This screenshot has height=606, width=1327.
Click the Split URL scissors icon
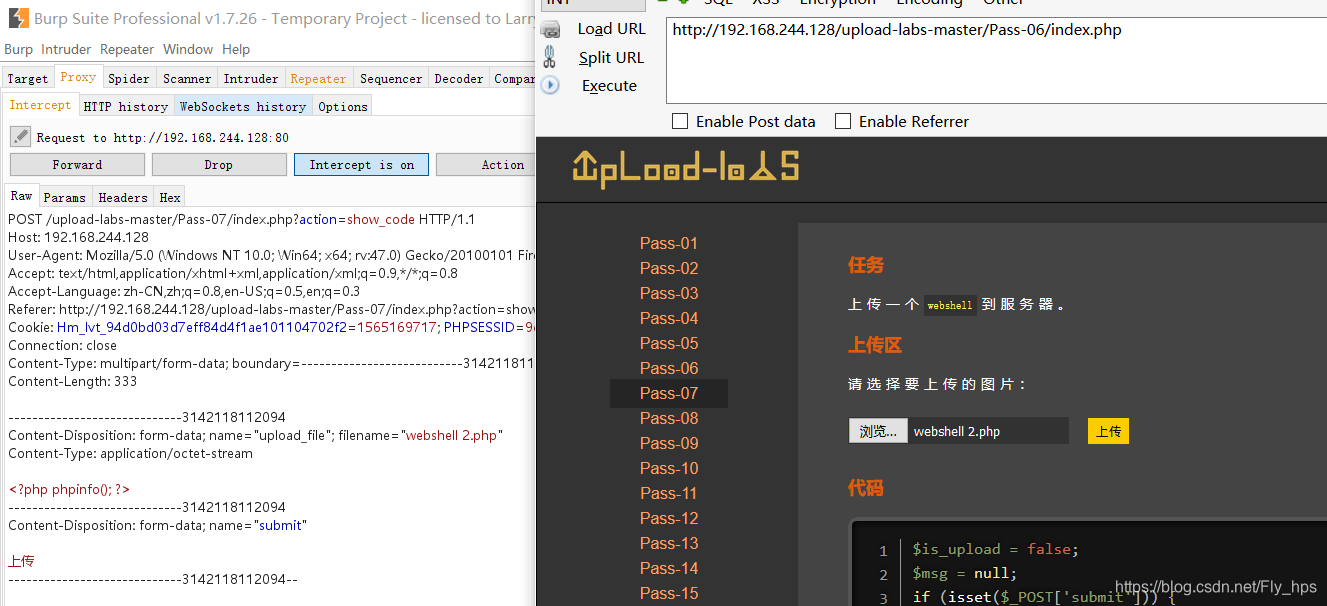(x=550, y=57)
